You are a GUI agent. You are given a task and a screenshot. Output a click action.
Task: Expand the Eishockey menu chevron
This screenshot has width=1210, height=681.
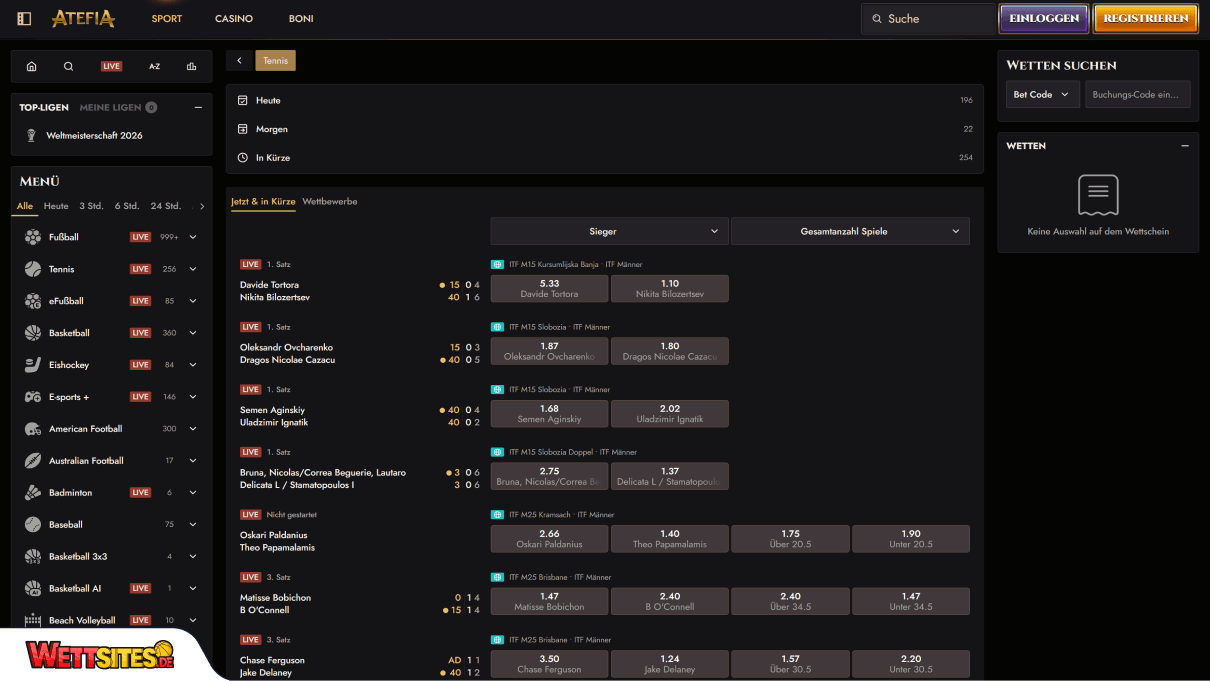coord(193,365)
